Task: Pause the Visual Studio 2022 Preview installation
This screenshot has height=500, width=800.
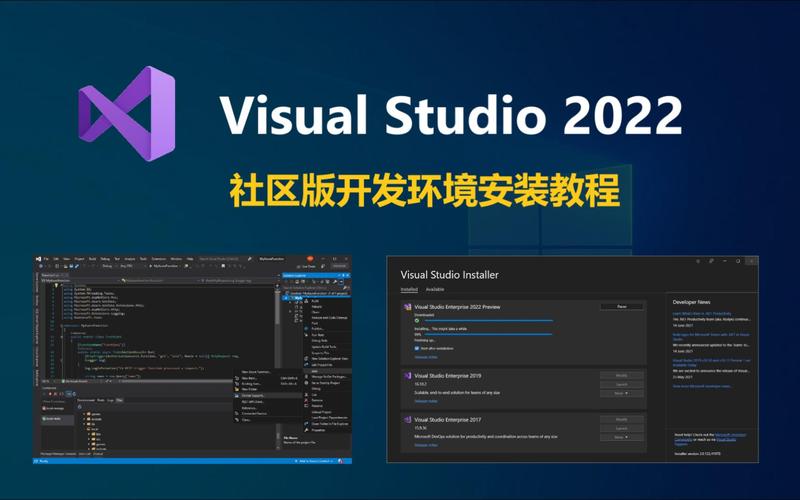Action: coord(621,307)
